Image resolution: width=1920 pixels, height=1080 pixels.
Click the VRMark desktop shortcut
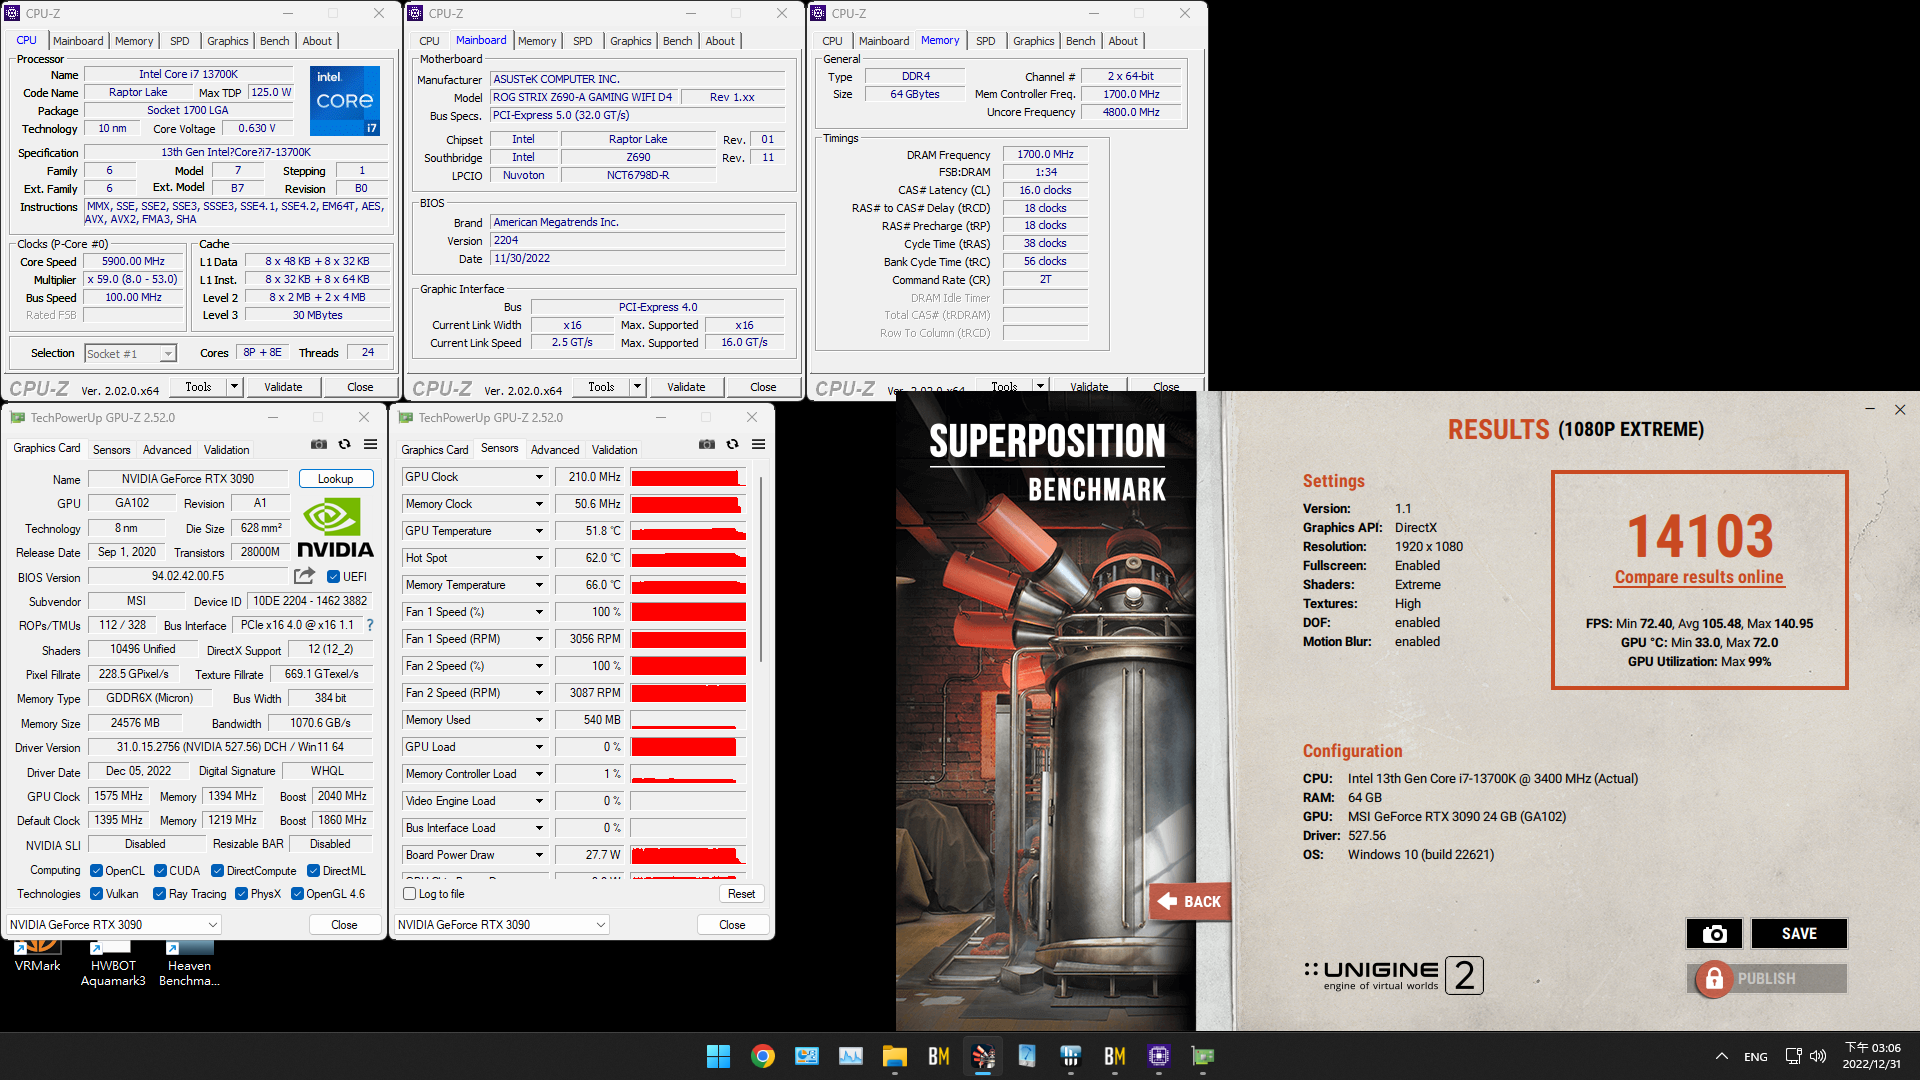click(x=38, y=956)
